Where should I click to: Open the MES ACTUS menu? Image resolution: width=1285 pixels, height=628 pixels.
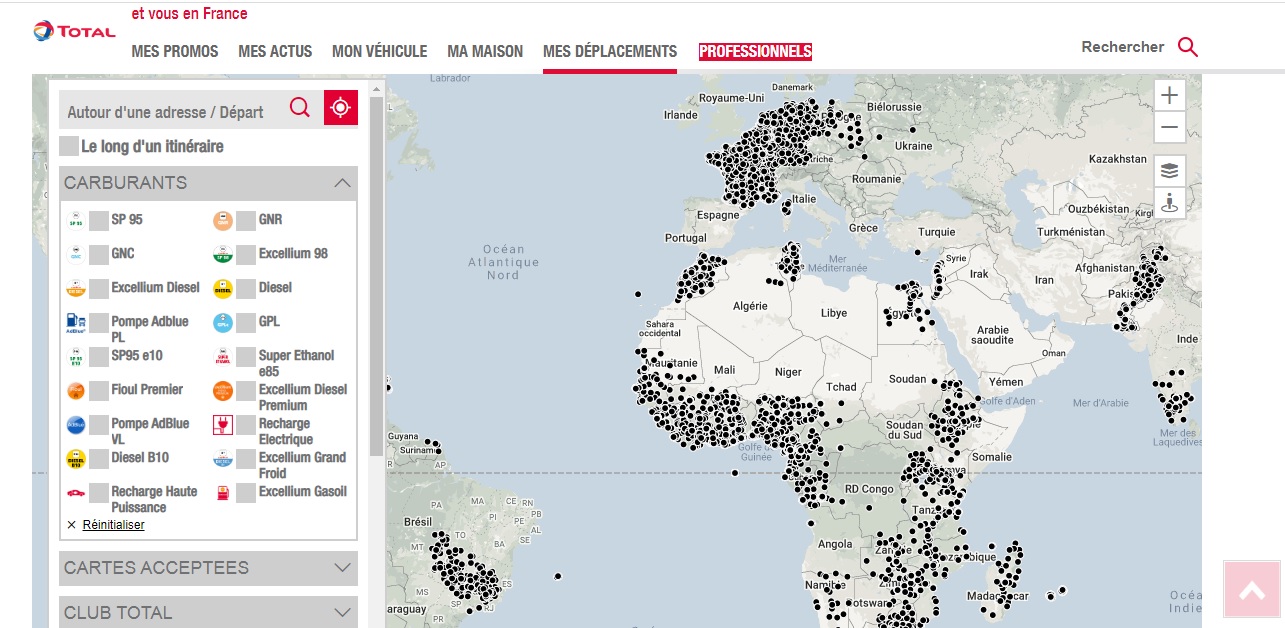pyautogui.click(x=275, y=52)
